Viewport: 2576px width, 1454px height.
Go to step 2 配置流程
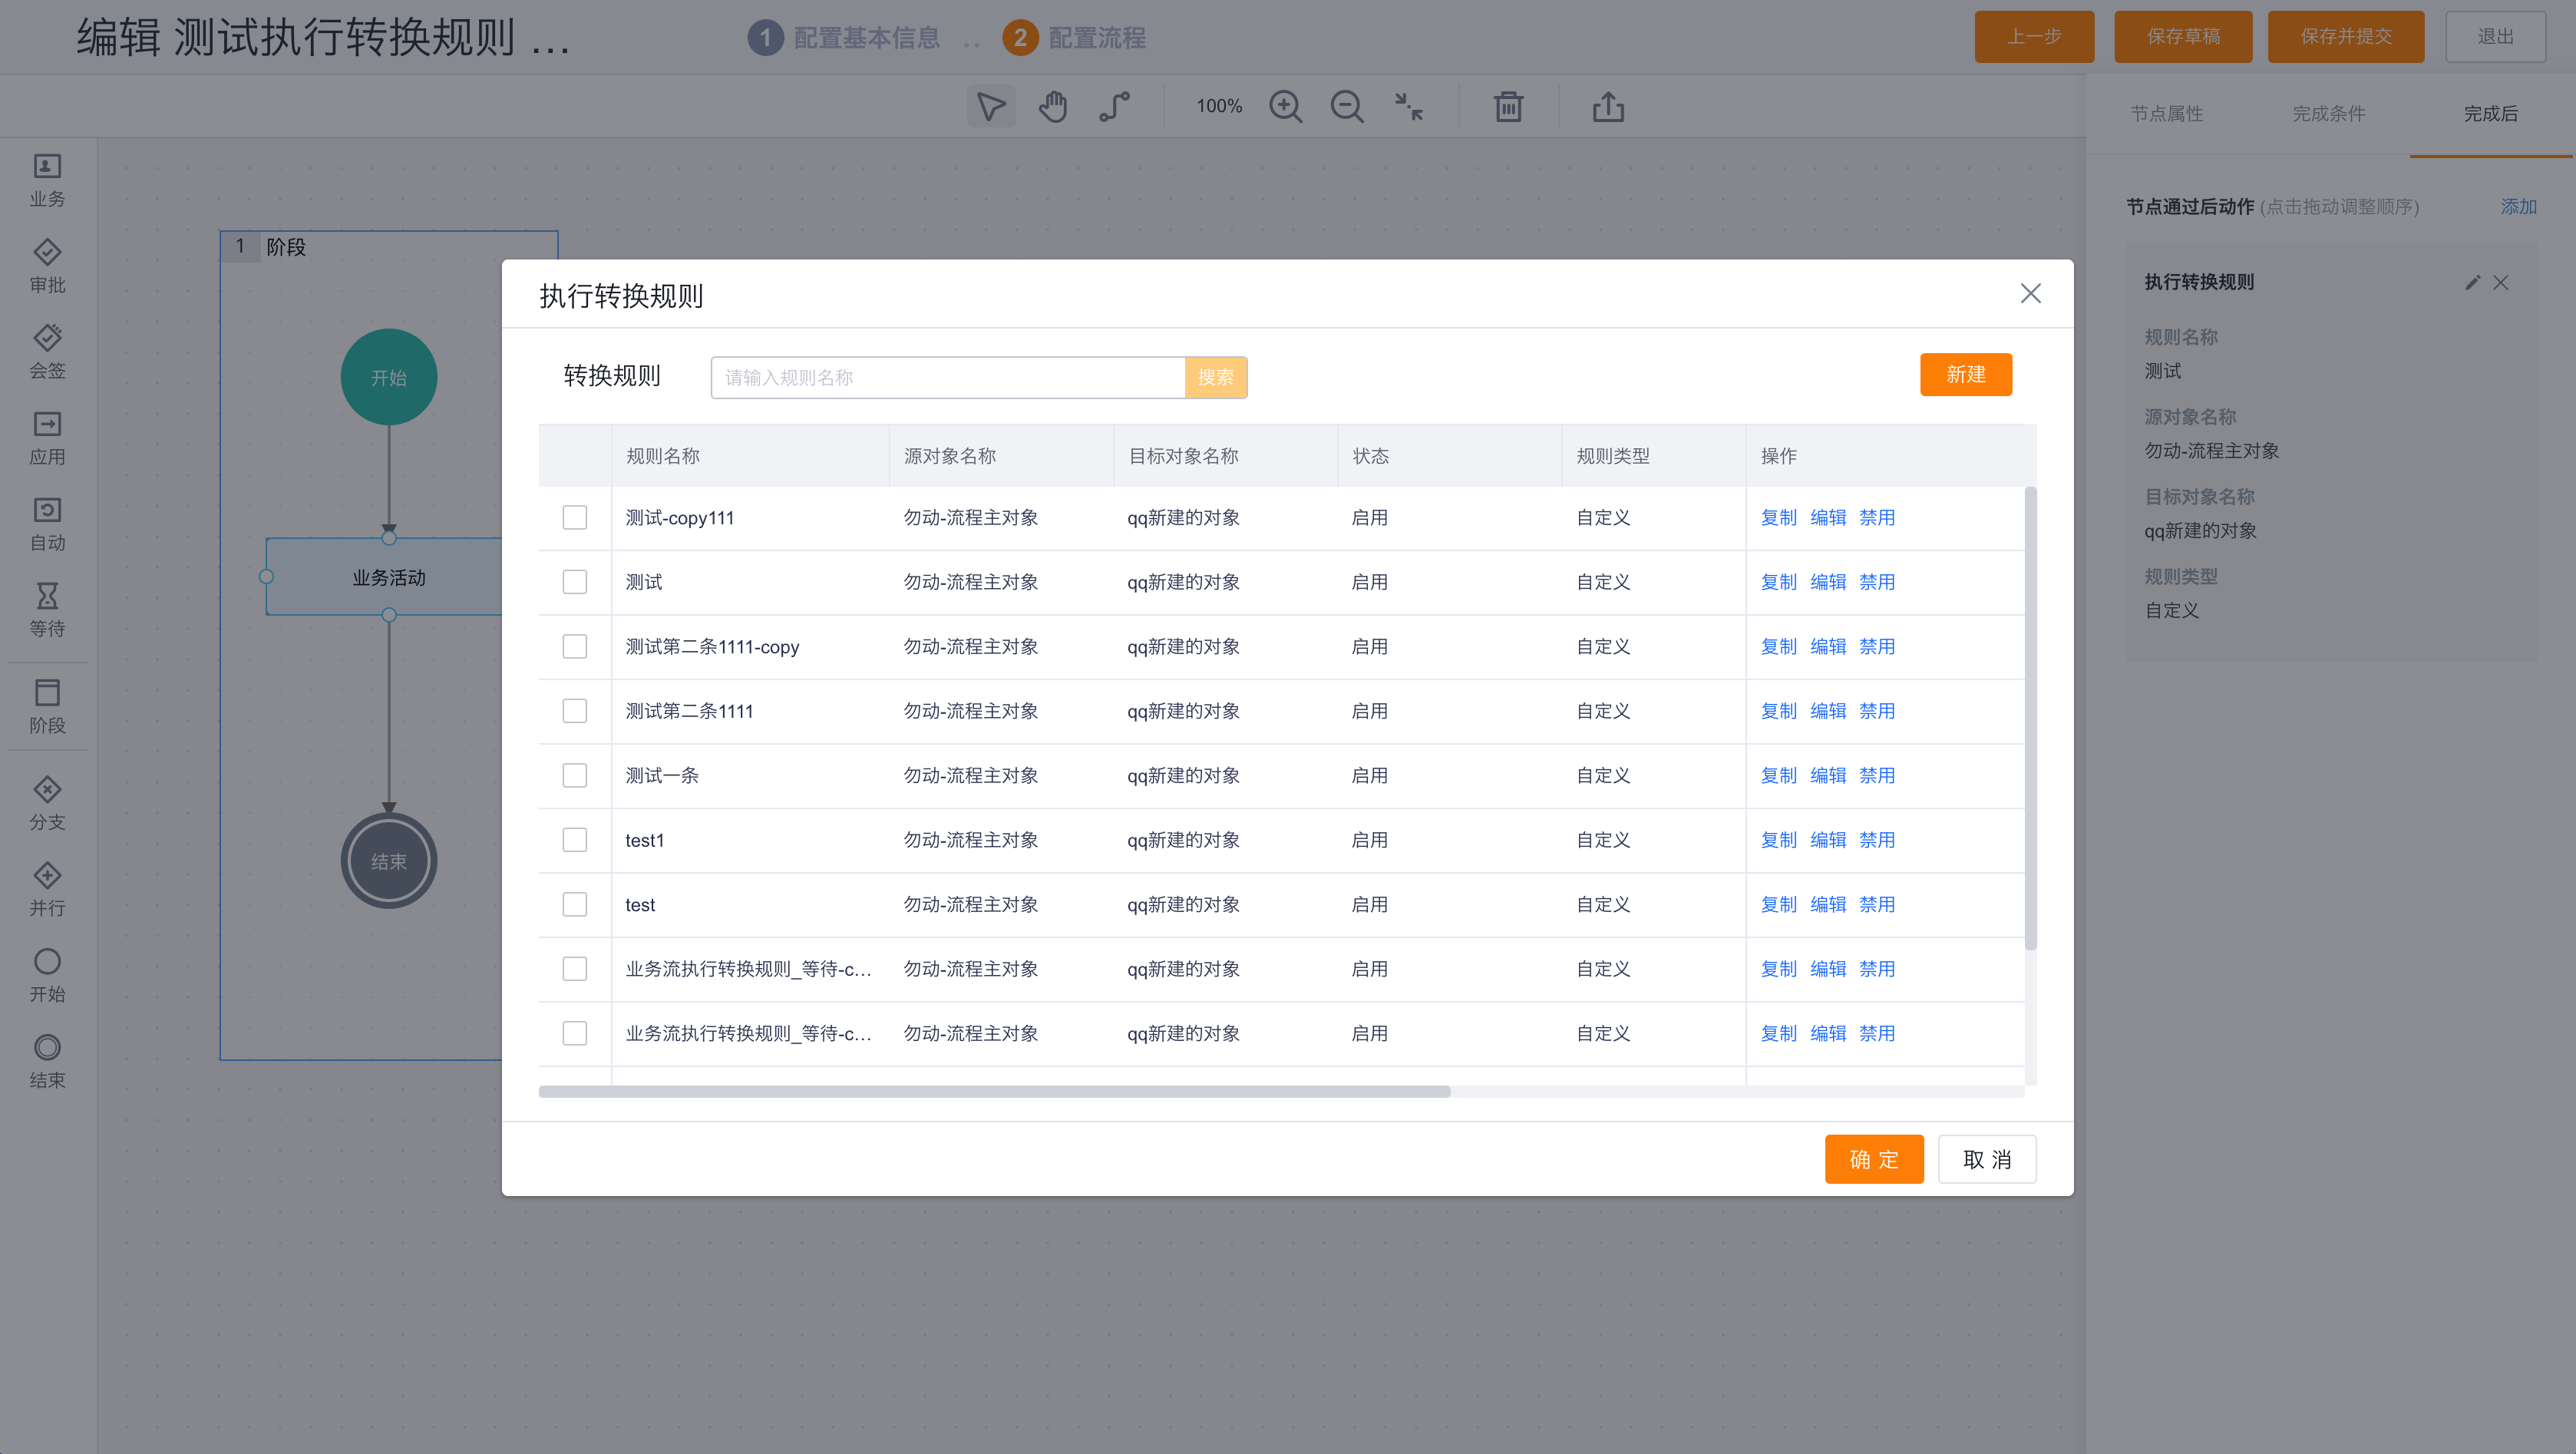[1074, 38]
